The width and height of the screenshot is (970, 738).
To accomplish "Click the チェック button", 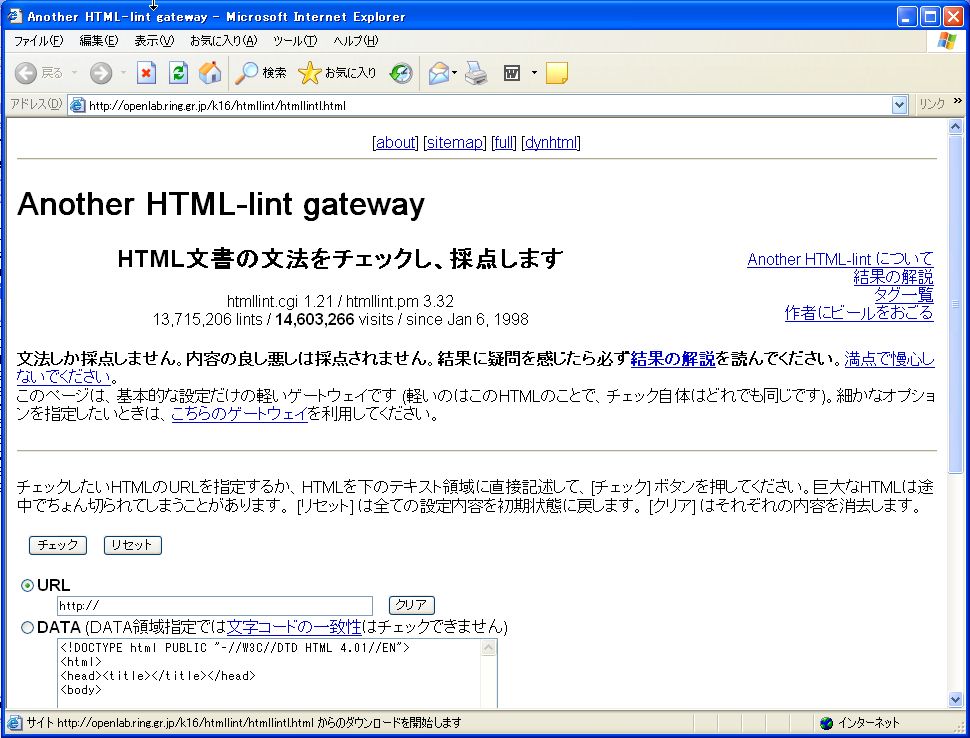I will (58, 545).
